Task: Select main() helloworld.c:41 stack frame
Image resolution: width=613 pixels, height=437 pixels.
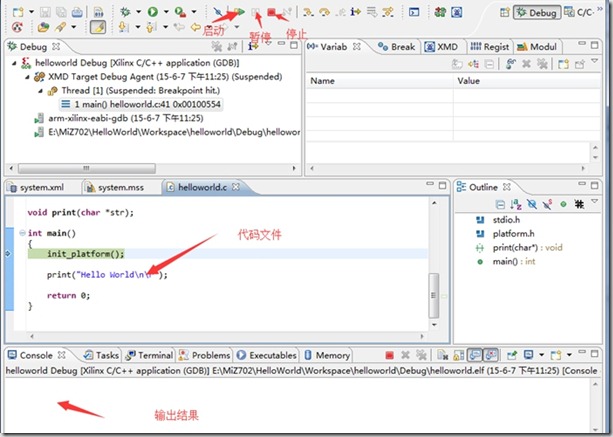Action: 141,104
